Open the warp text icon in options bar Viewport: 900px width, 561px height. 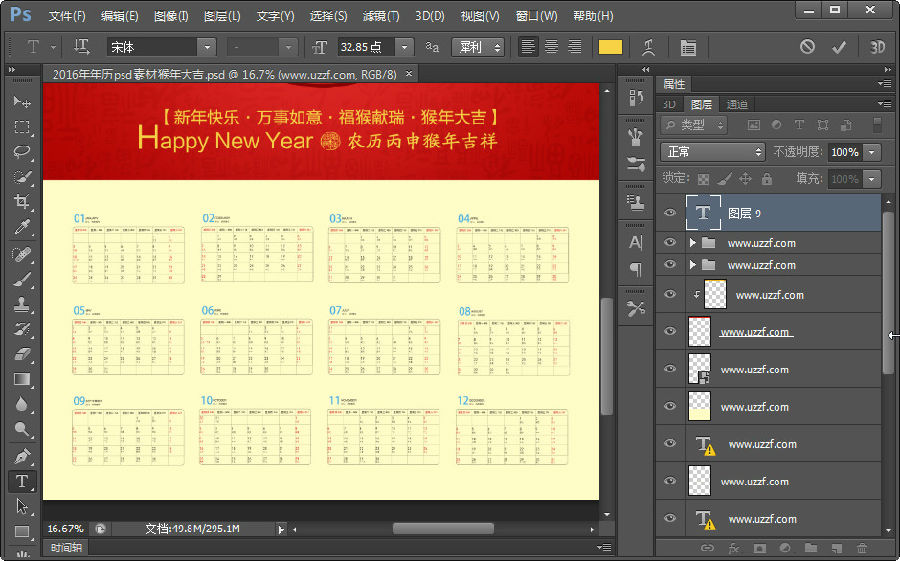(x=649, y=47)
